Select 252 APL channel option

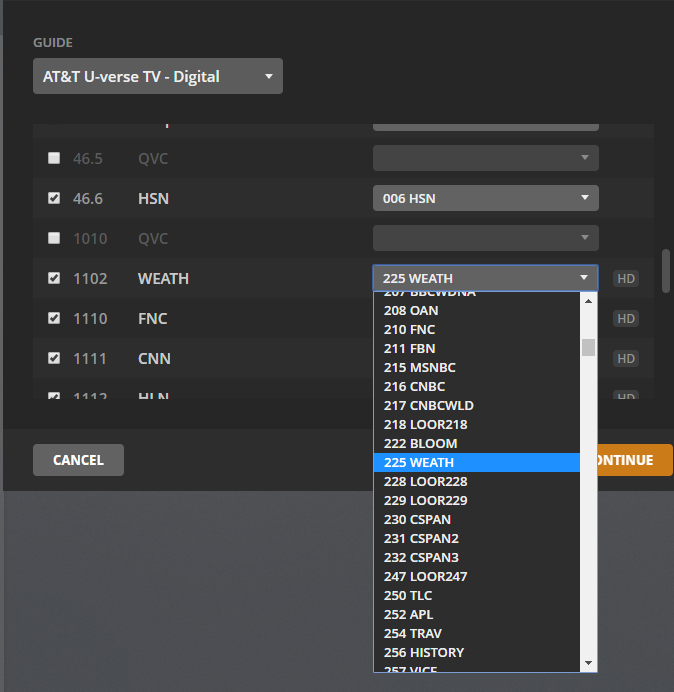pos(477,614)
